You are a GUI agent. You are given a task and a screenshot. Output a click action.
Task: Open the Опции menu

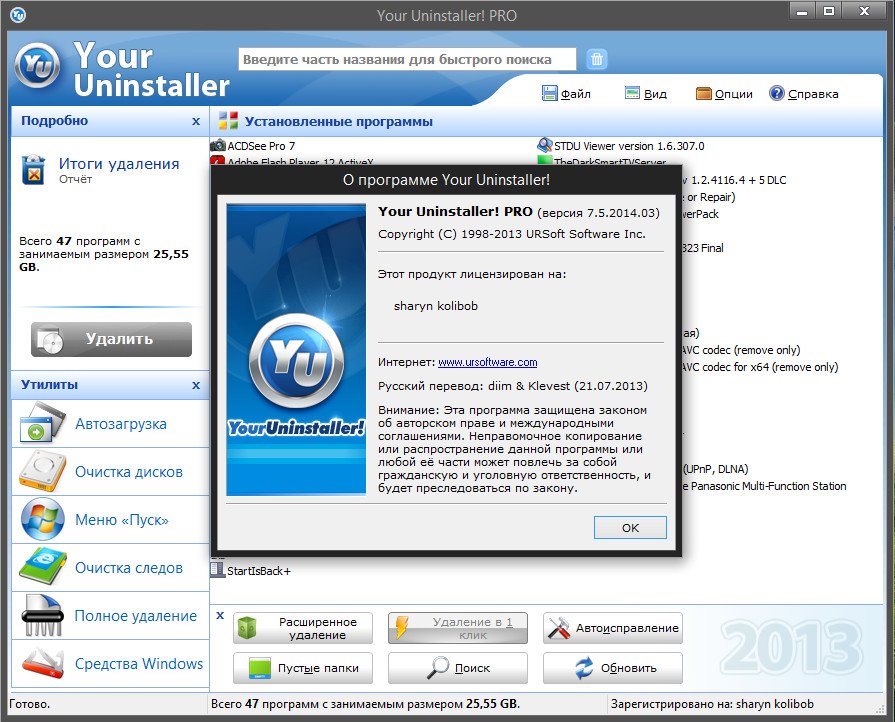coord(724,94)
